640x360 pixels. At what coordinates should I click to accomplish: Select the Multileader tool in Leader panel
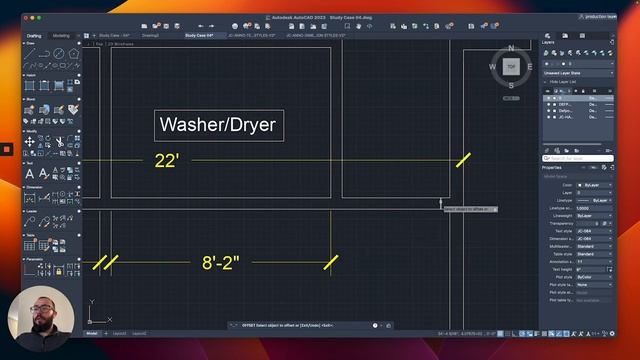[29, 222]
